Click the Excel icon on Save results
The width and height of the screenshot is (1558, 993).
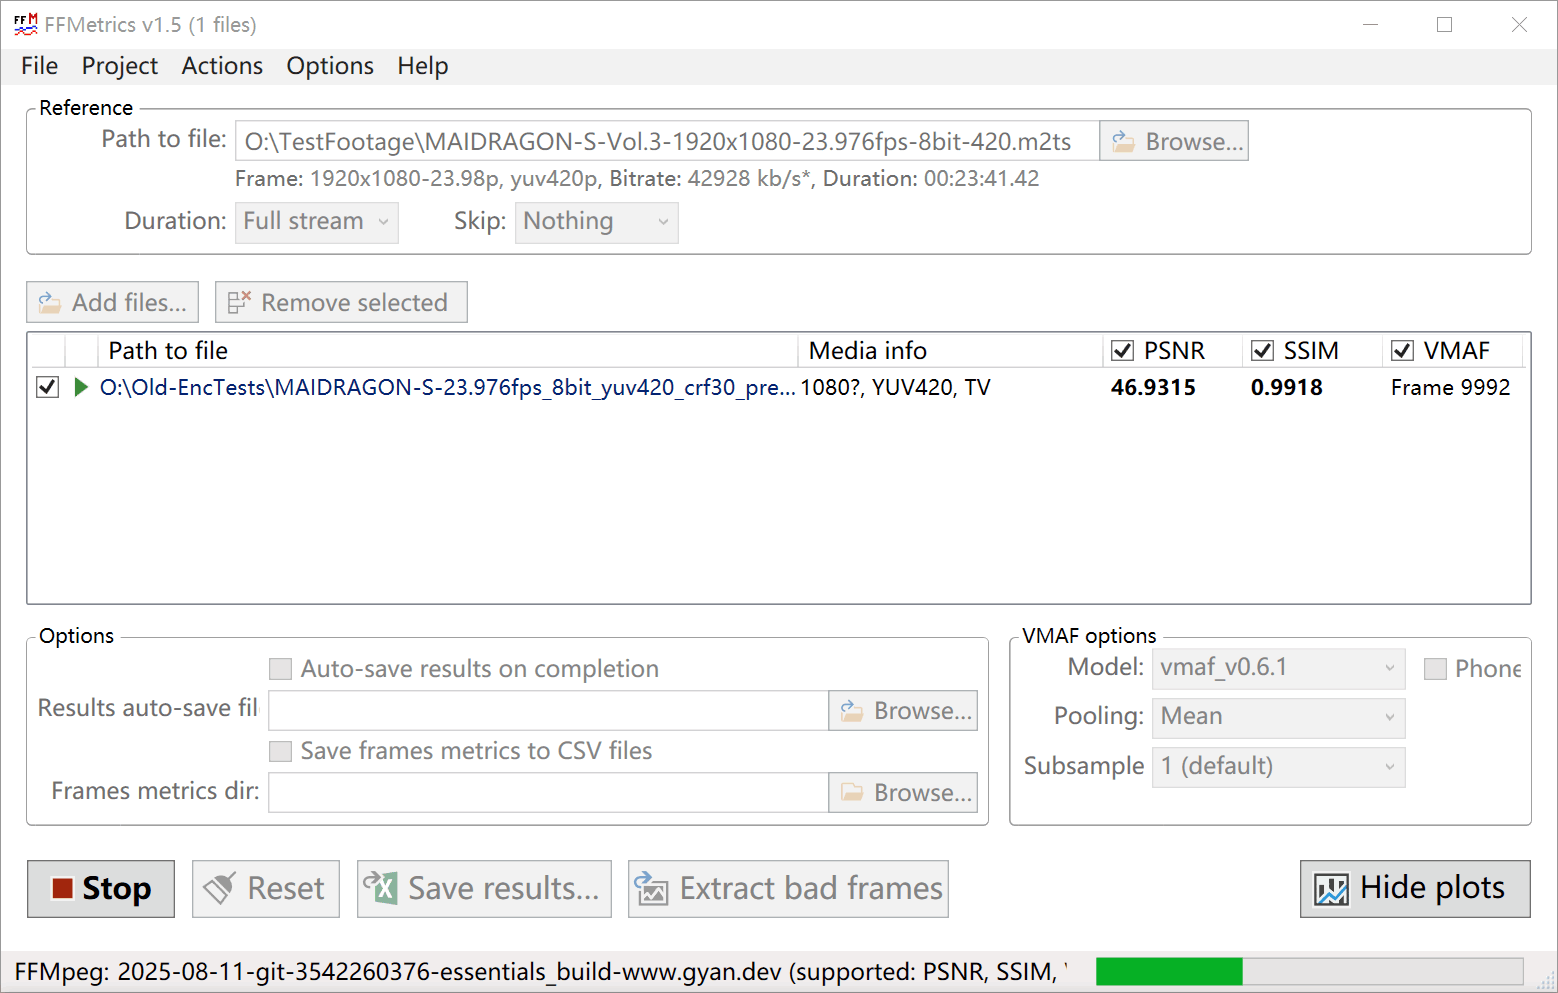point(381,888)
